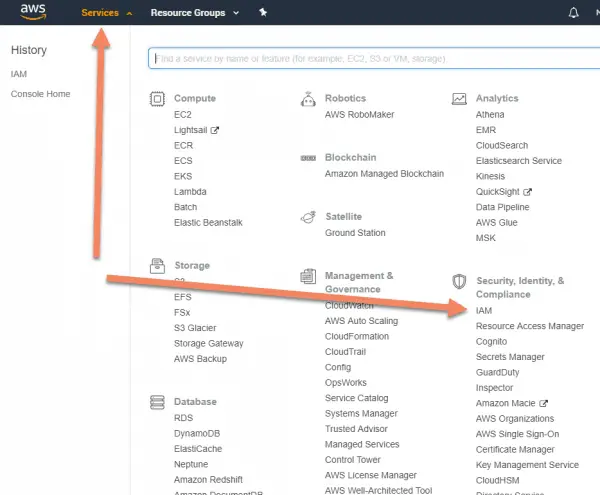Open CloudFormation

pyautogui.click(x=357, y=336)
